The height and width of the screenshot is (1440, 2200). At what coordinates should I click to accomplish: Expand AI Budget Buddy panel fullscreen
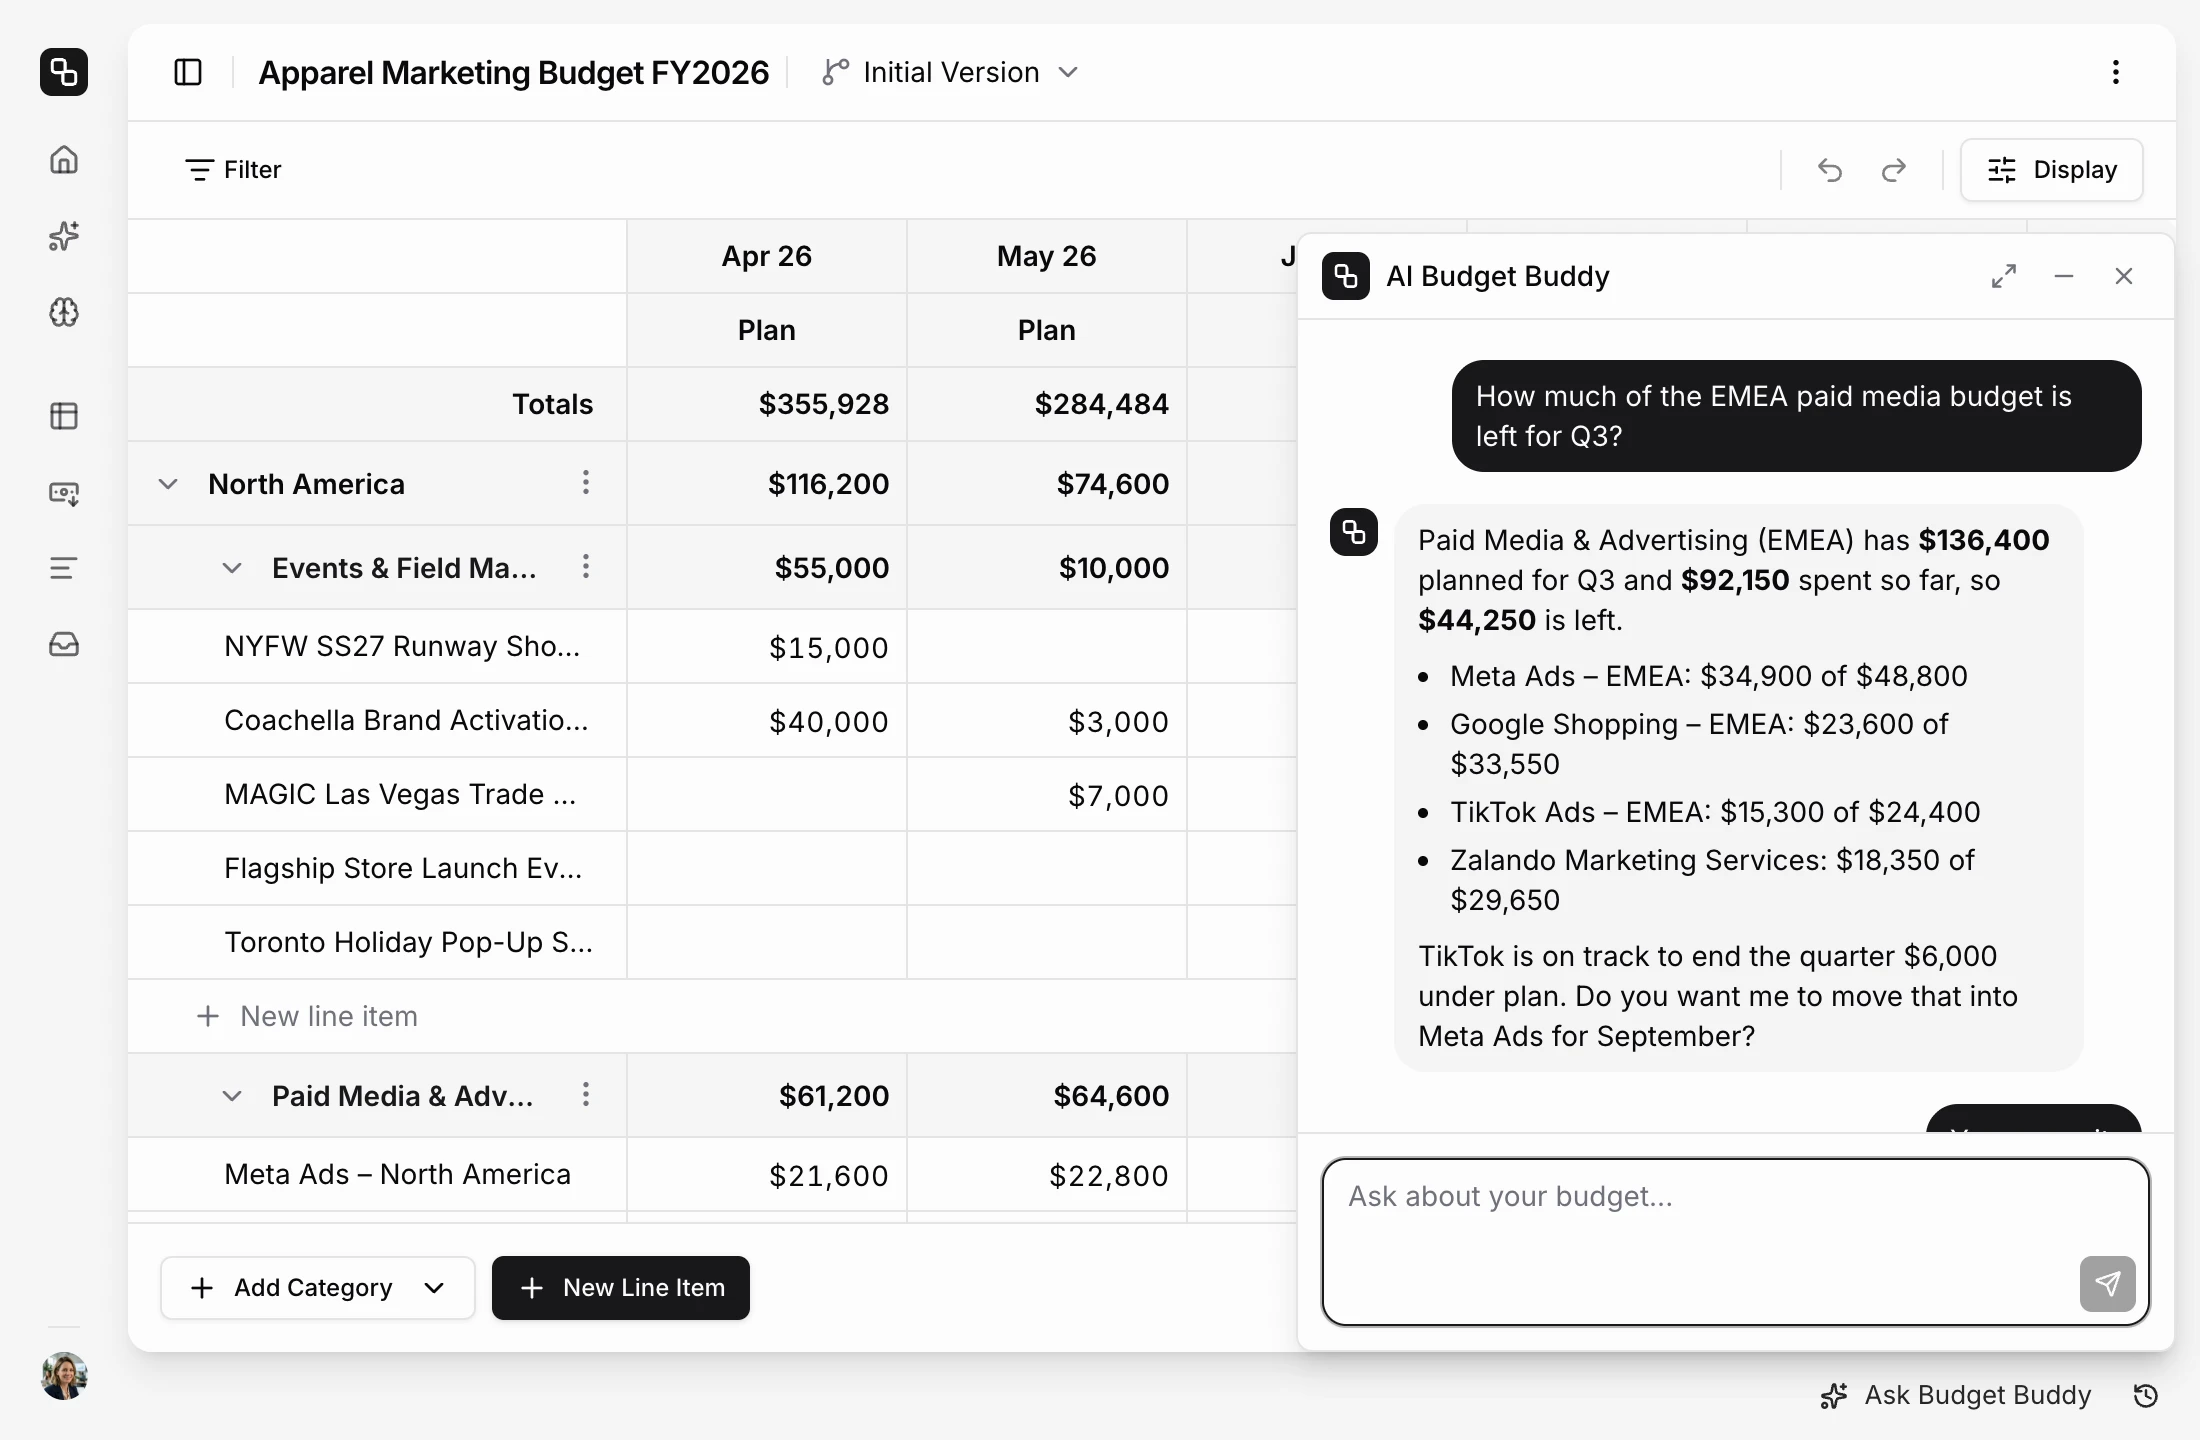point(2003,276)
